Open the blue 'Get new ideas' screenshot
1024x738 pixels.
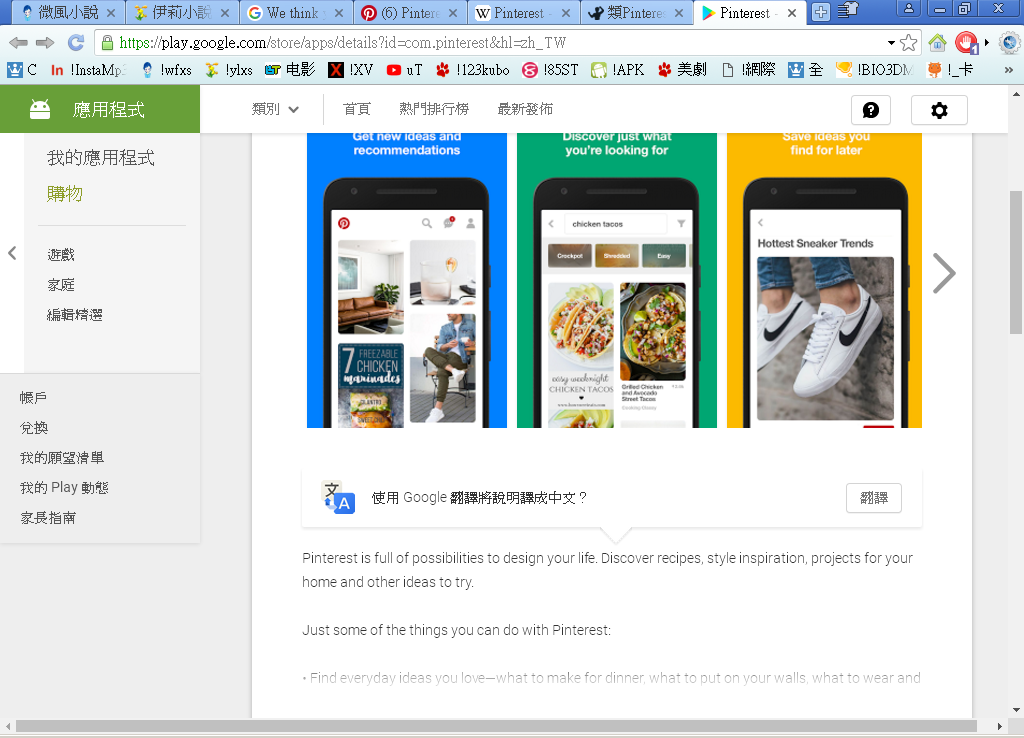pos(407,281)
